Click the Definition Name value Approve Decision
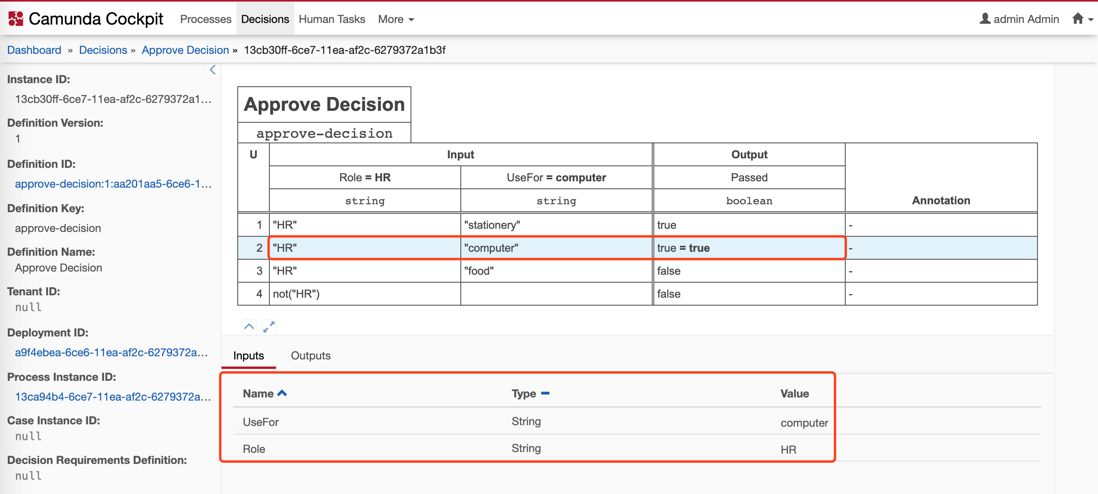The image size is (1098, 494). click(58, 268)
